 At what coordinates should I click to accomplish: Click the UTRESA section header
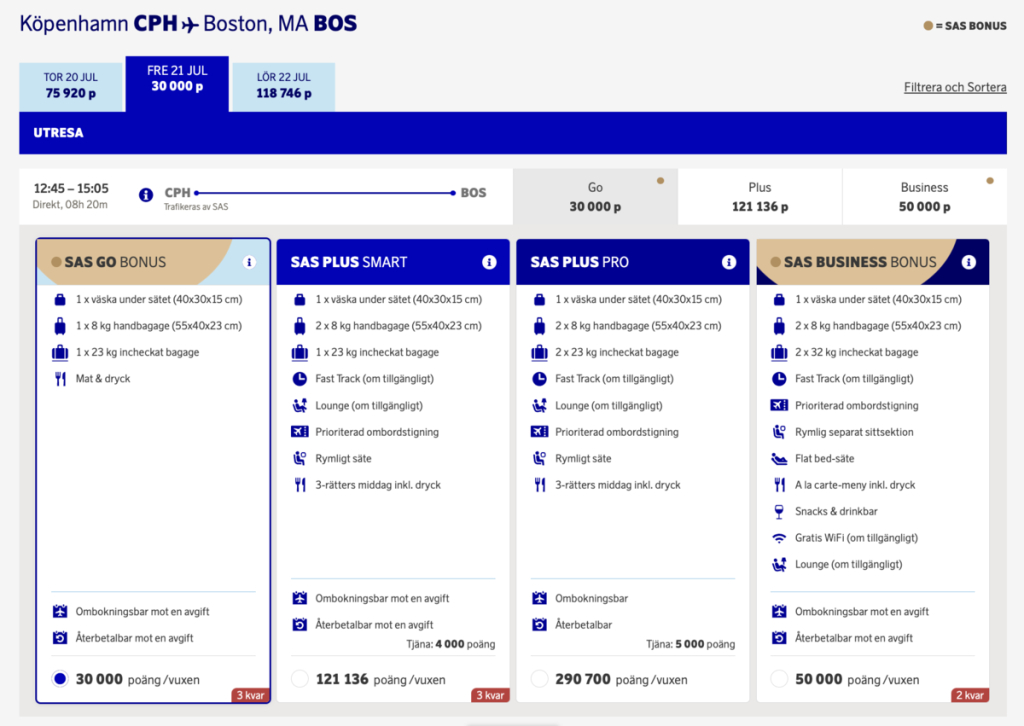point(513,133)
